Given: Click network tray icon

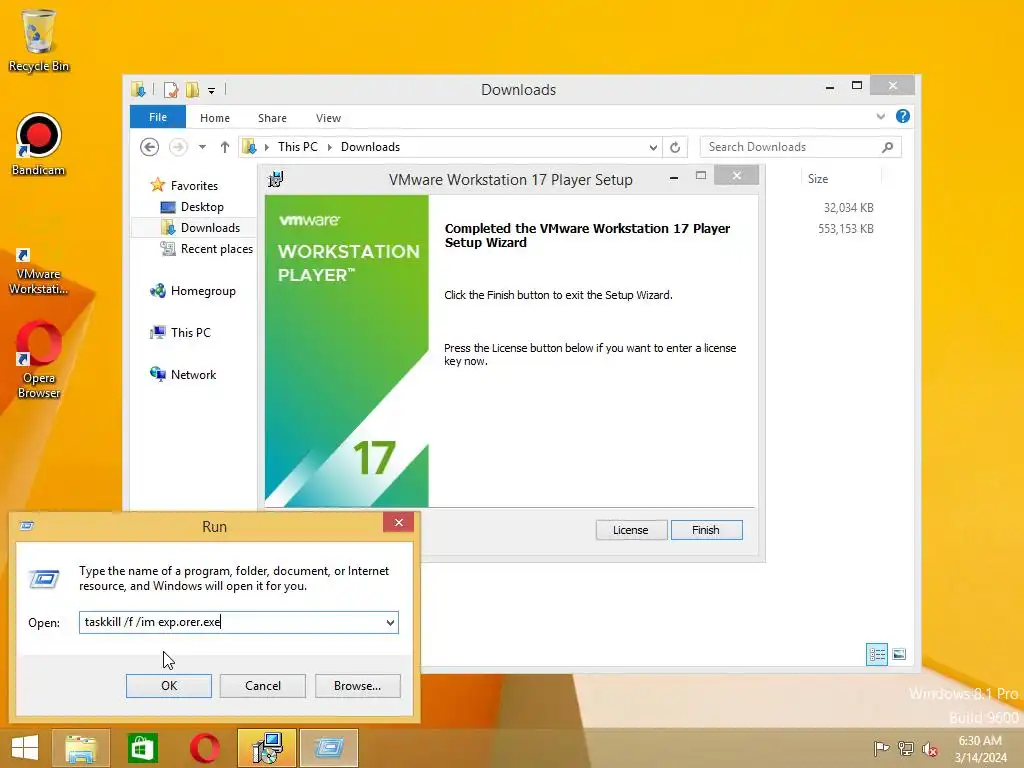Looking at the screenshot, I should tap(906, 748).
